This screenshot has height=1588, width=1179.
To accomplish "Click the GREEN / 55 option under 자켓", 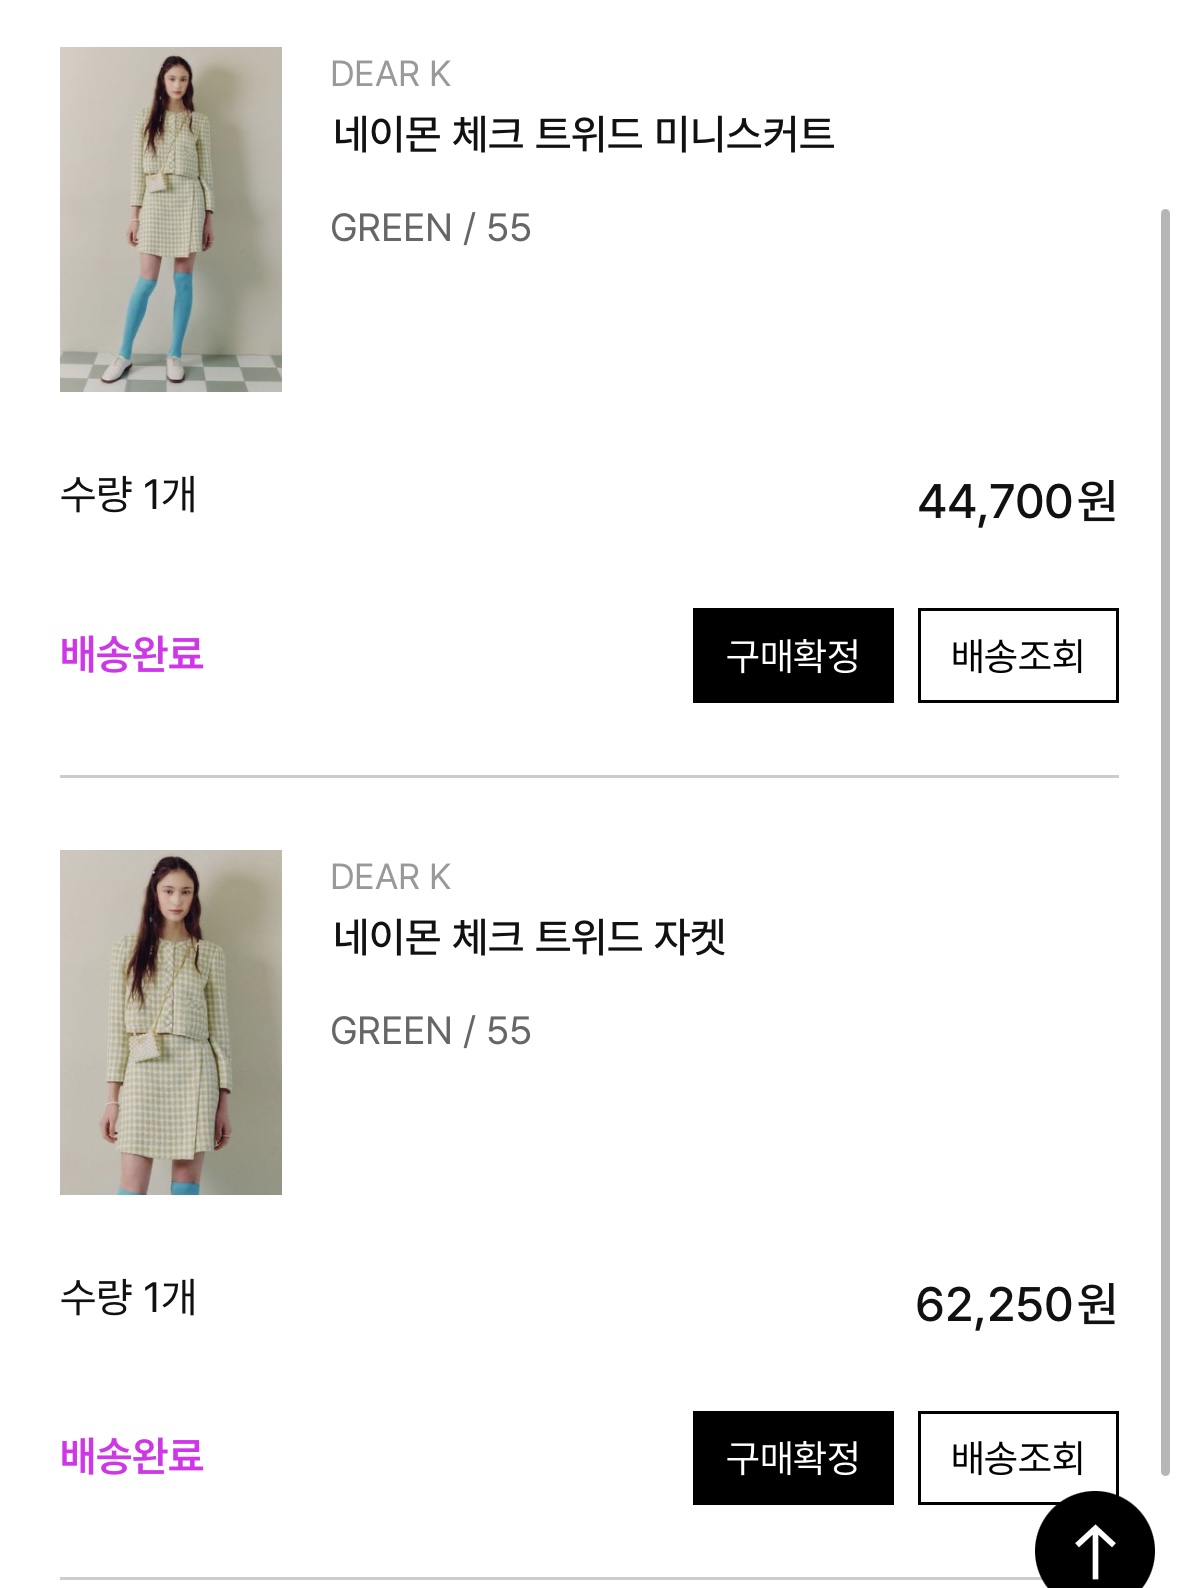I will [430, 1031].
